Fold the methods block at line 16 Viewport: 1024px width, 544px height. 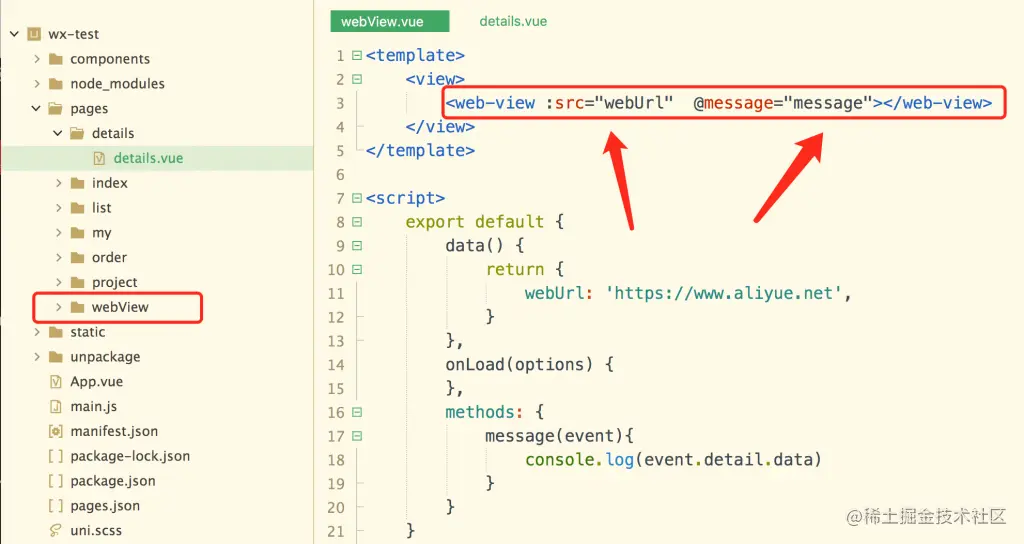coord(357,412)
